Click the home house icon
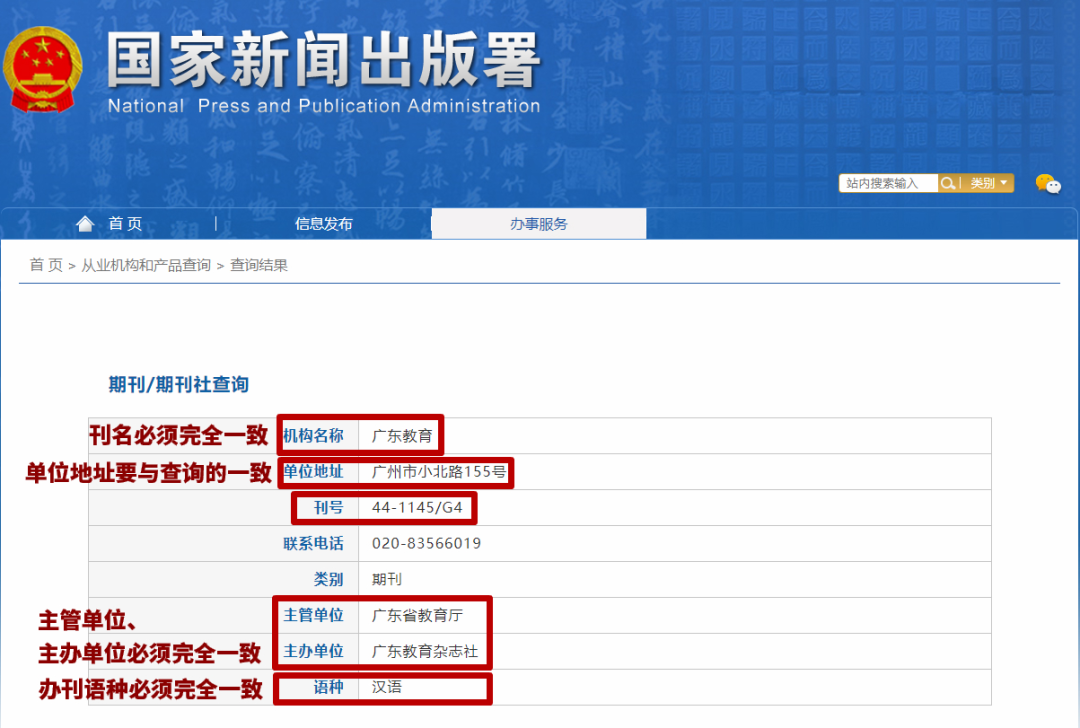The image size is (1080, 728). point(85,223)
